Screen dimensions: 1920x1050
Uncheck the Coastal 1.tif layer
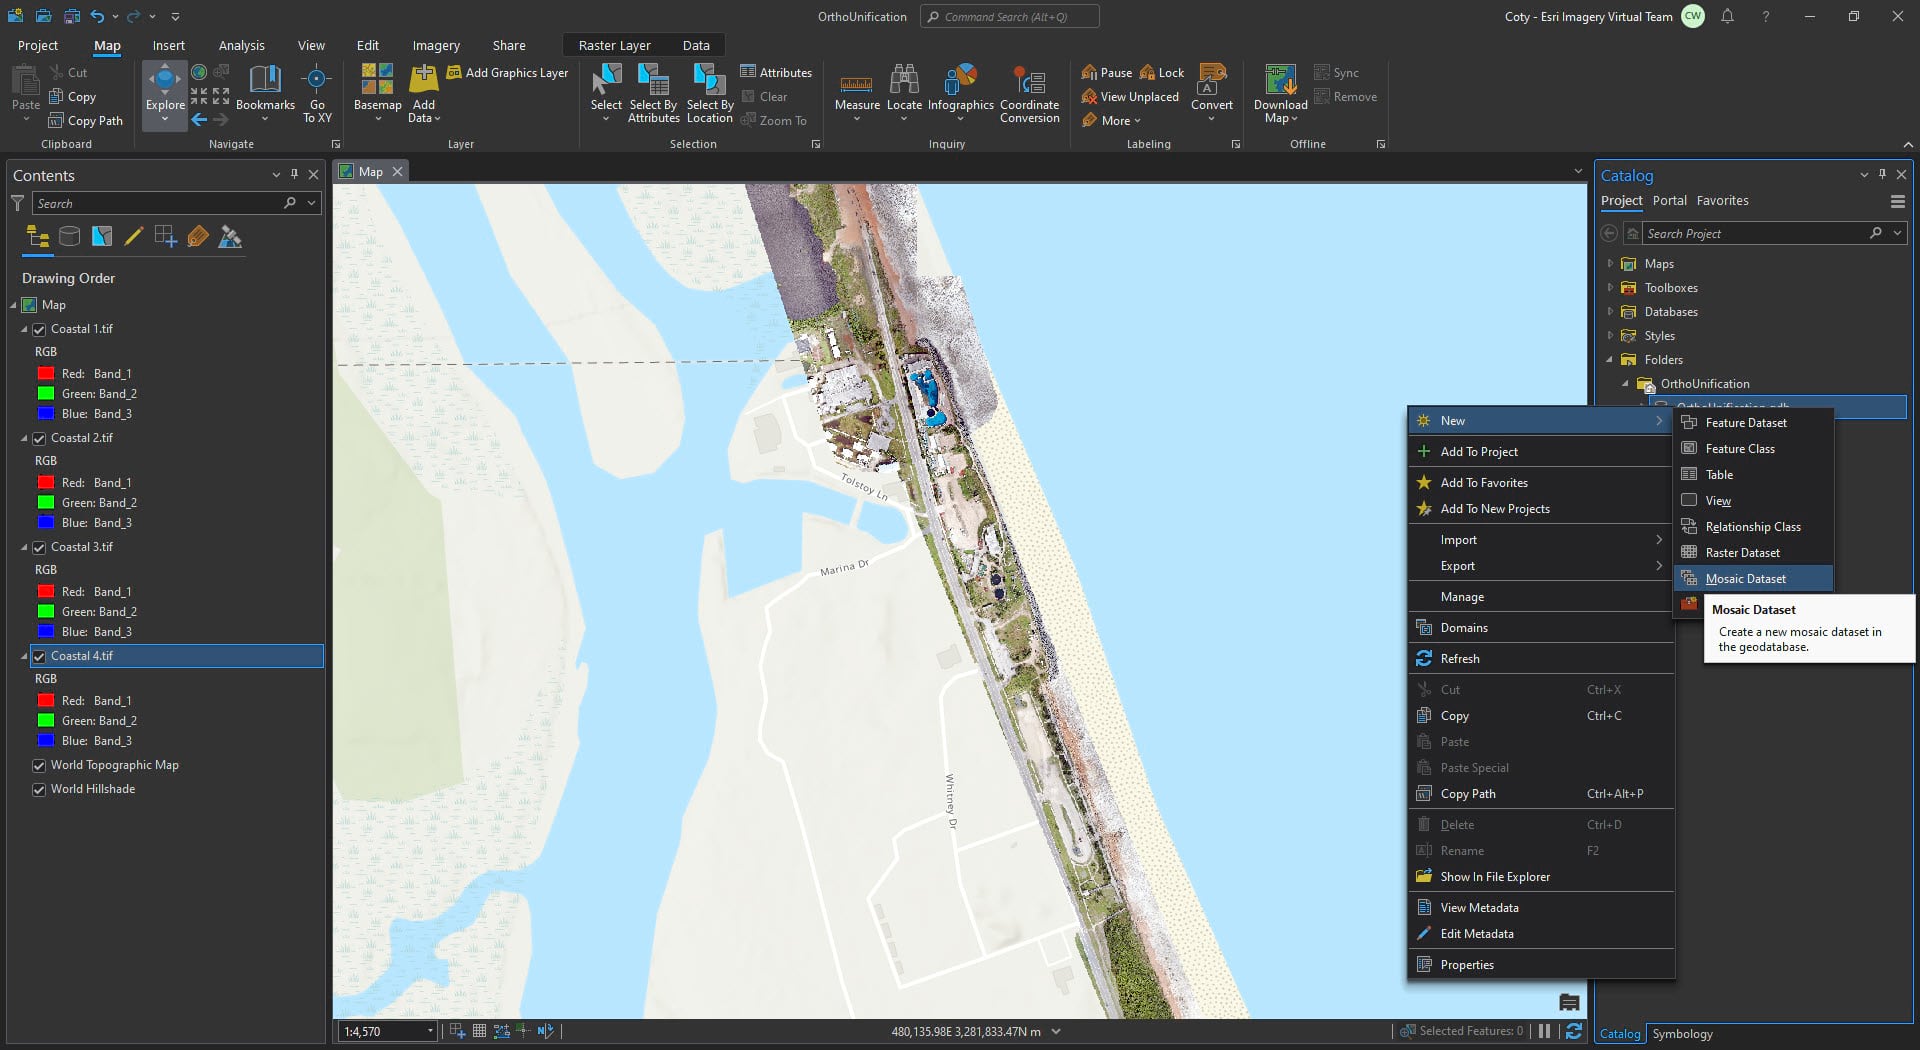pos(40,329)
